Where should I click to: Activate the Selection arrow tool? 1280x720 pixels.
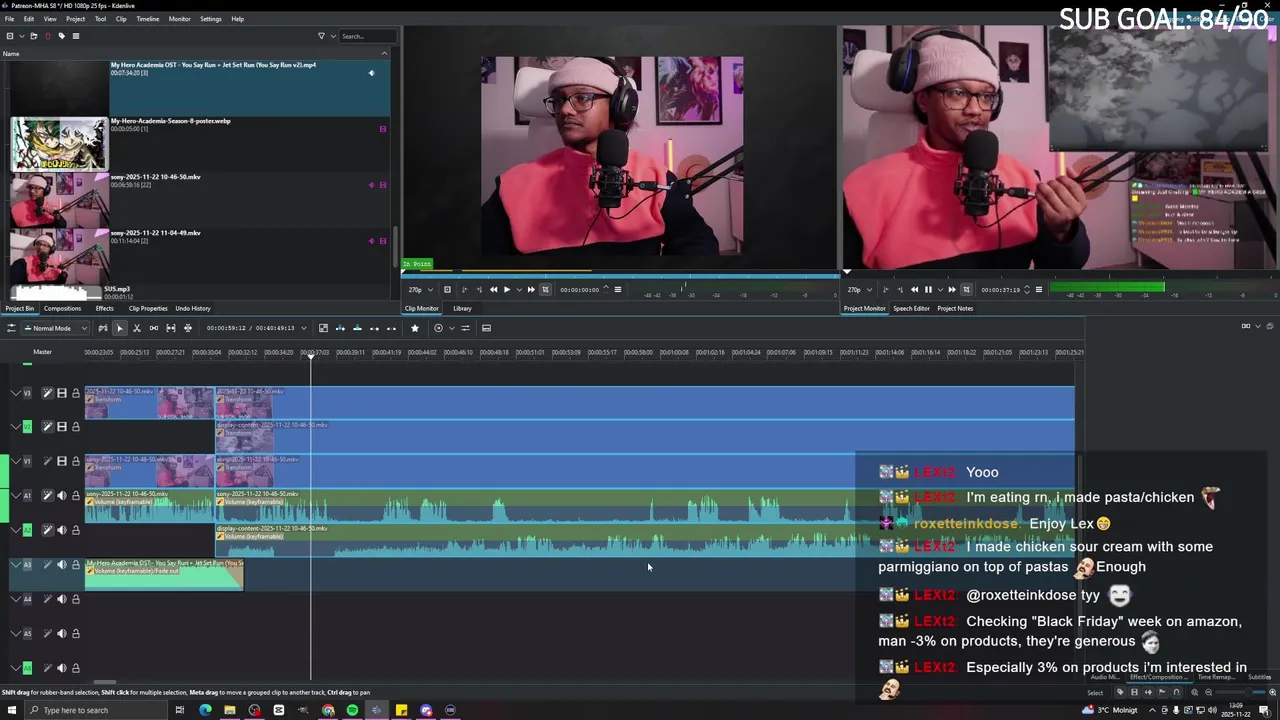click(120, 328)
